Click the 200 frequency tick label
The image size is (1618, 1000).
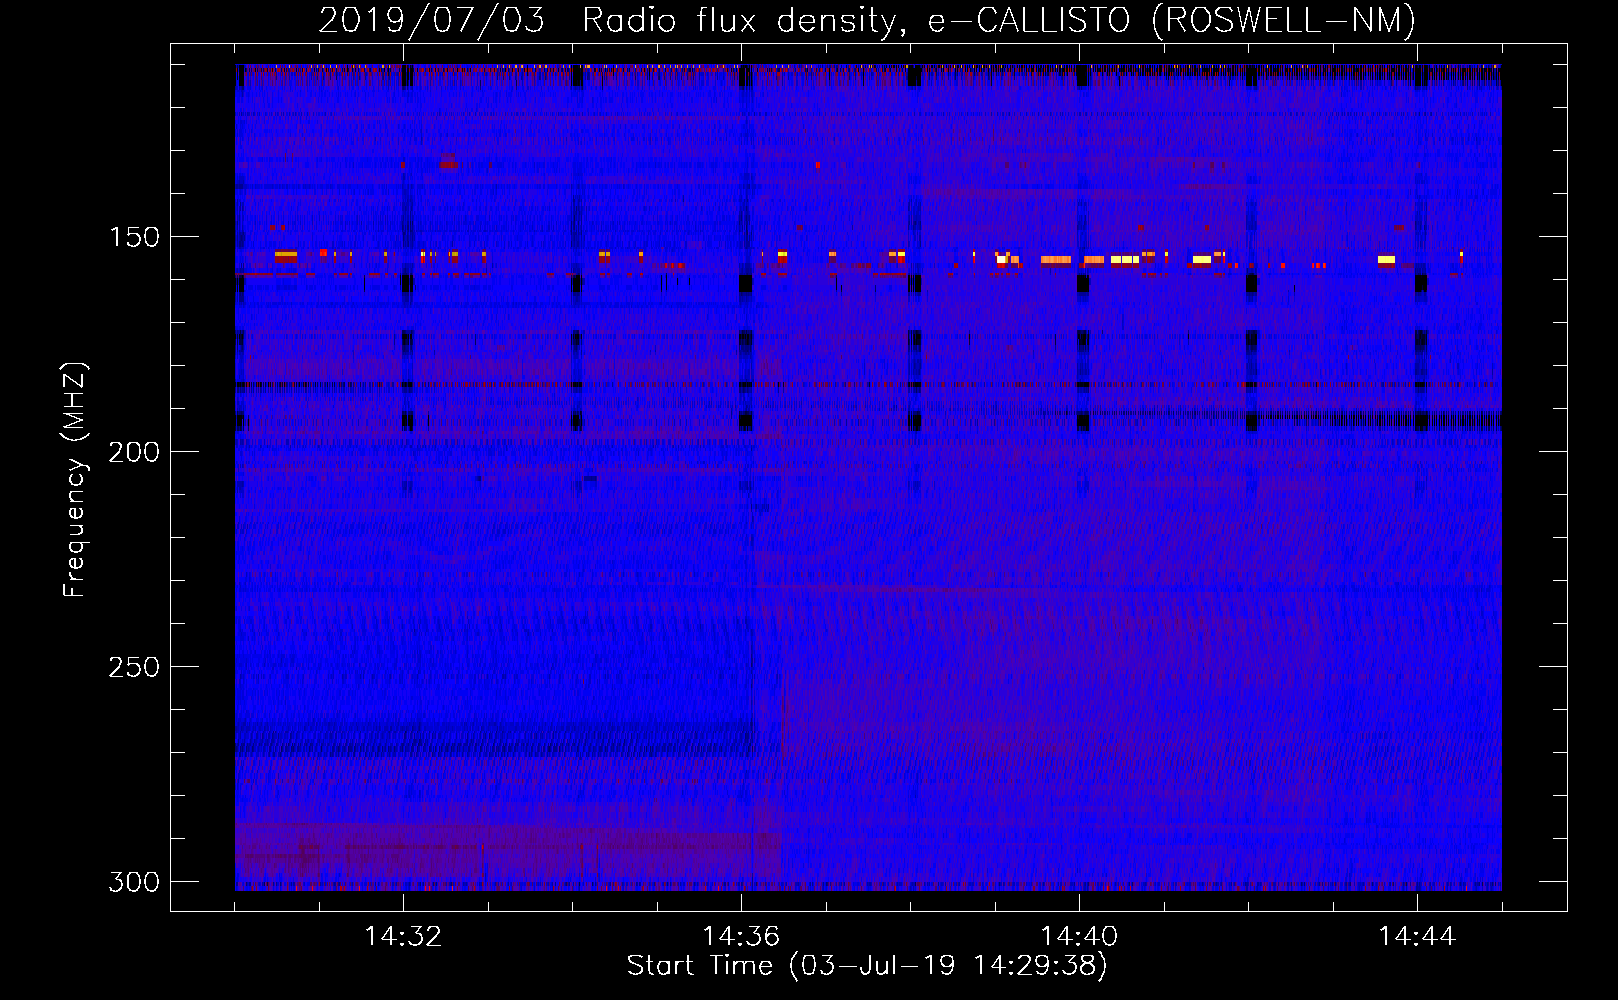(134, 452)
